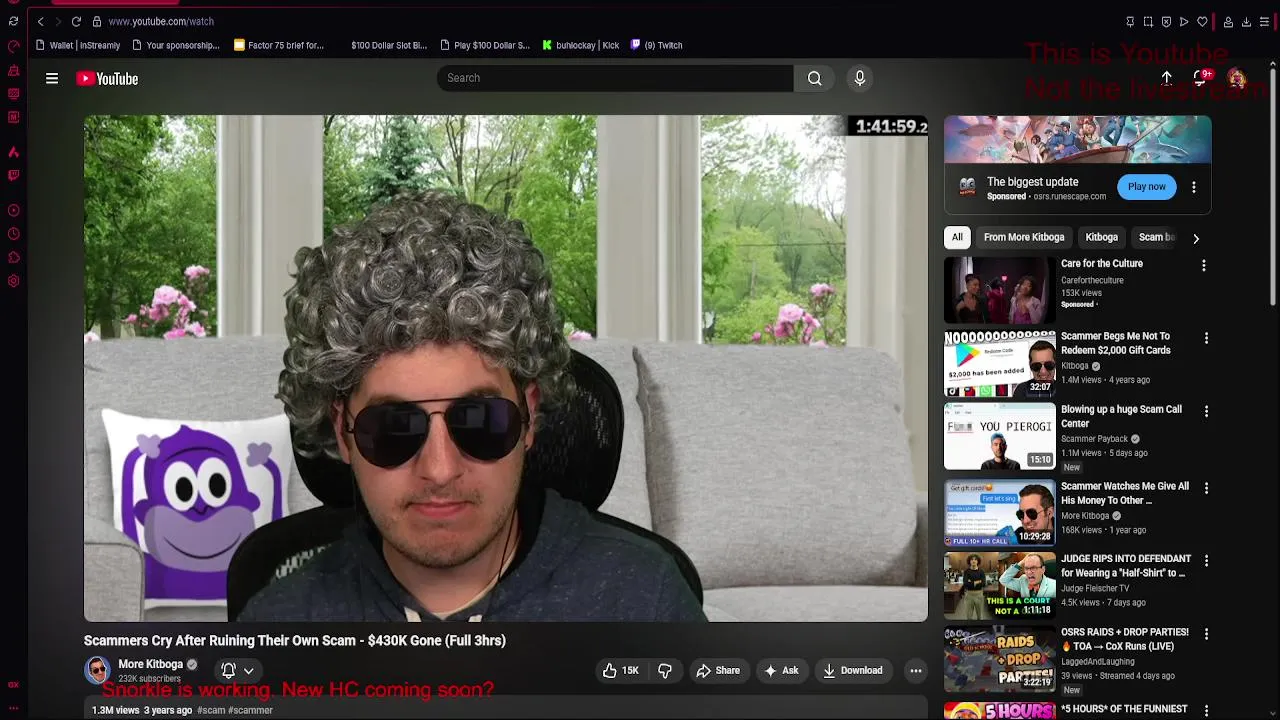Open options for OSRS RAIDS video
This screenshot has width=1280, height=720.
(1206, 634)
